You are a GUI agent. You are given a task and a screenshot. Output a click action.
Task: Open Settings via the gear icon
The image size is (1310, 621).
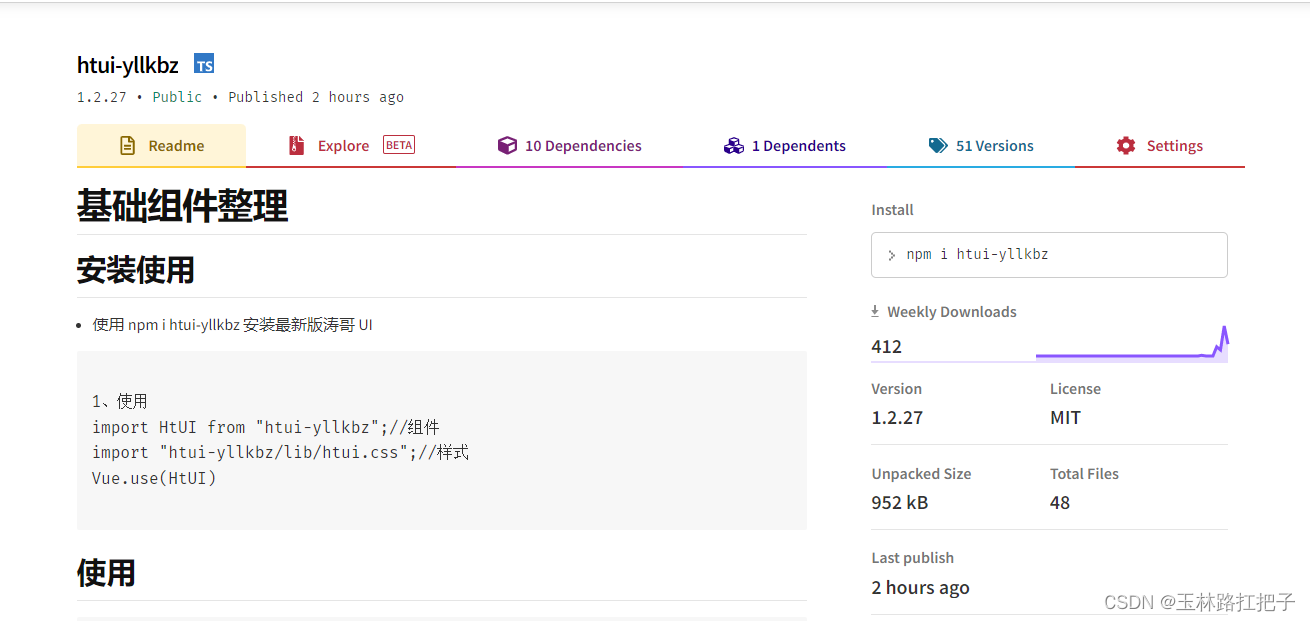pos(1124,145)
